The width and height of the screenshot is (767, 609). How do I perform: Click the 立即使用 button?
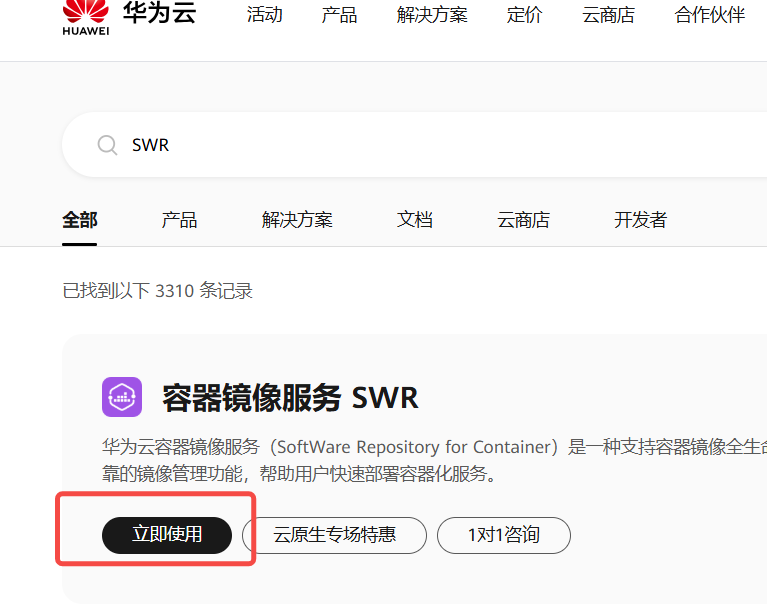click(167, 535)
